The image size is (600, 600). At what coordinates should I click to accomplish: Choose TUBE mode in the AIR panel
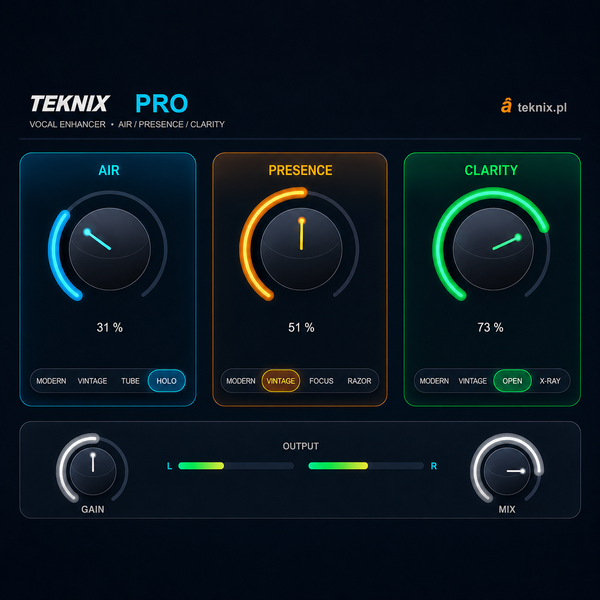pos(130,381)
